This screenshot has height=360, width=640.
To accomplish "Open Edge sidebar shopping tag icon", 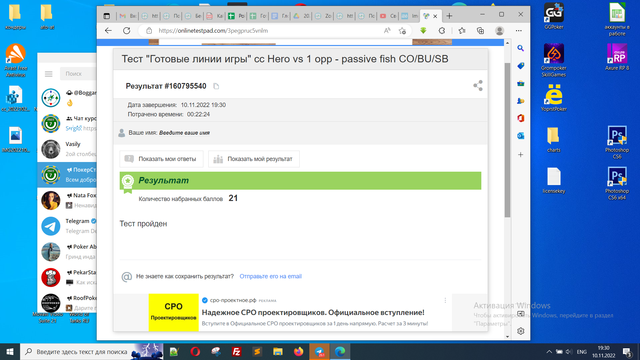I will (x=520, y=66).
